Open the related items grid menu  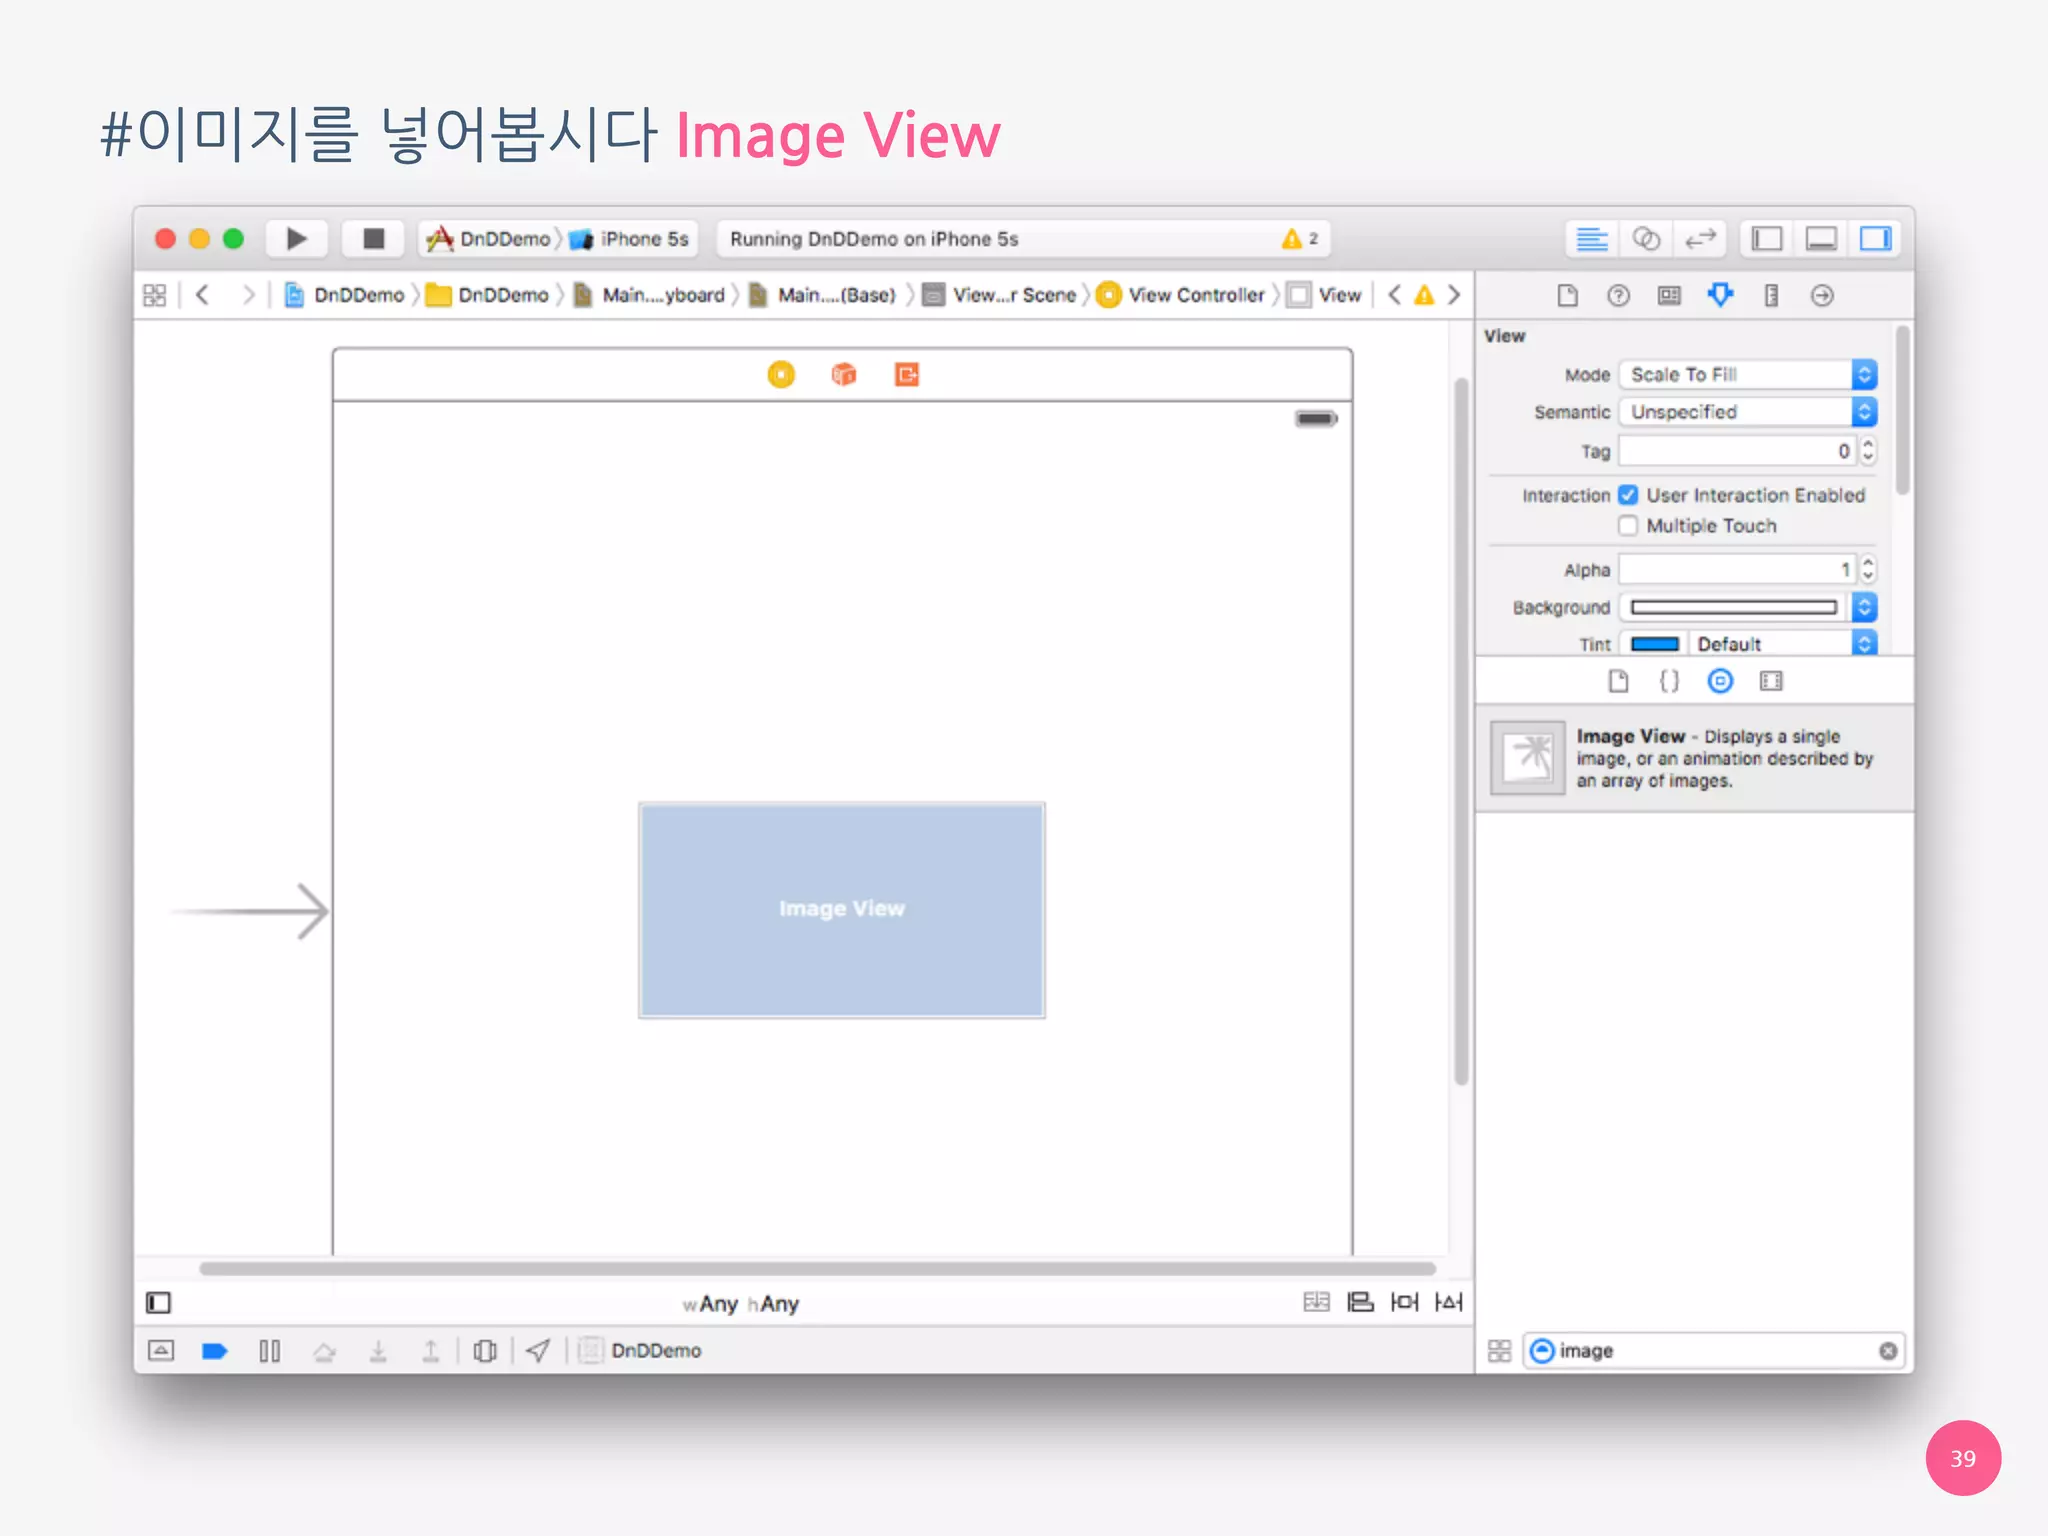tap(155, 295)
